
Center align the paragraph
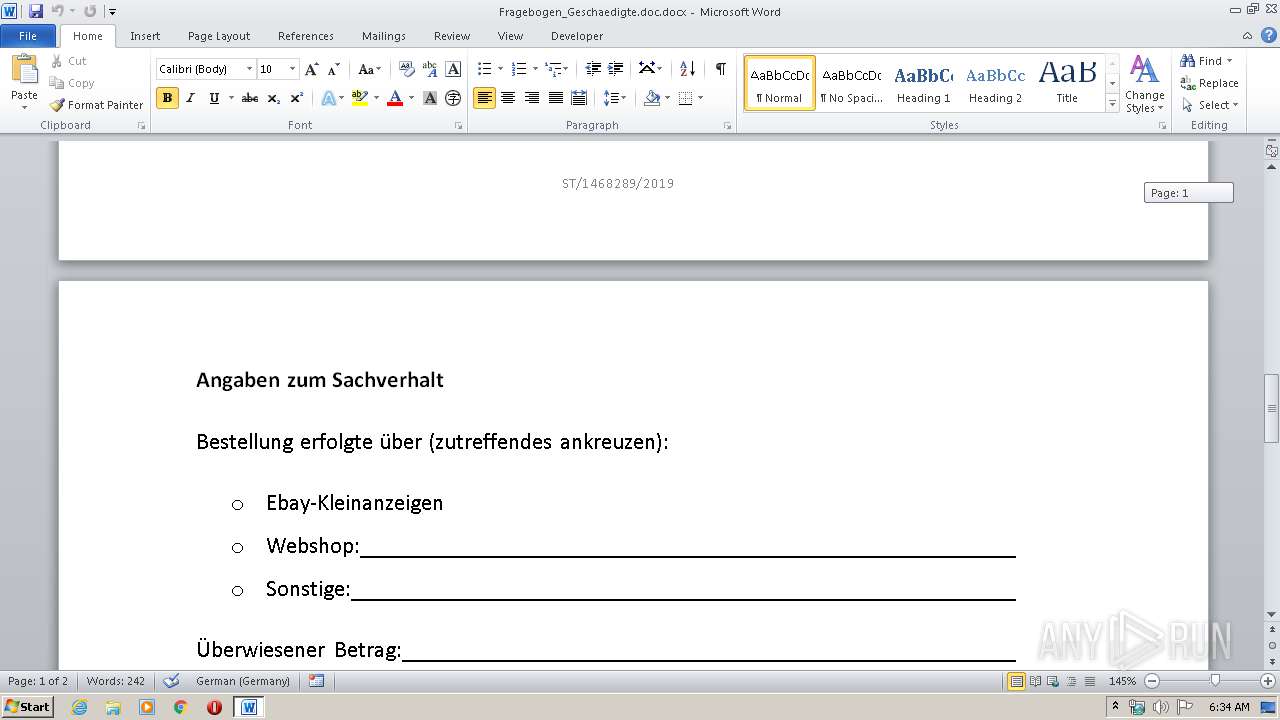(508, 98)
